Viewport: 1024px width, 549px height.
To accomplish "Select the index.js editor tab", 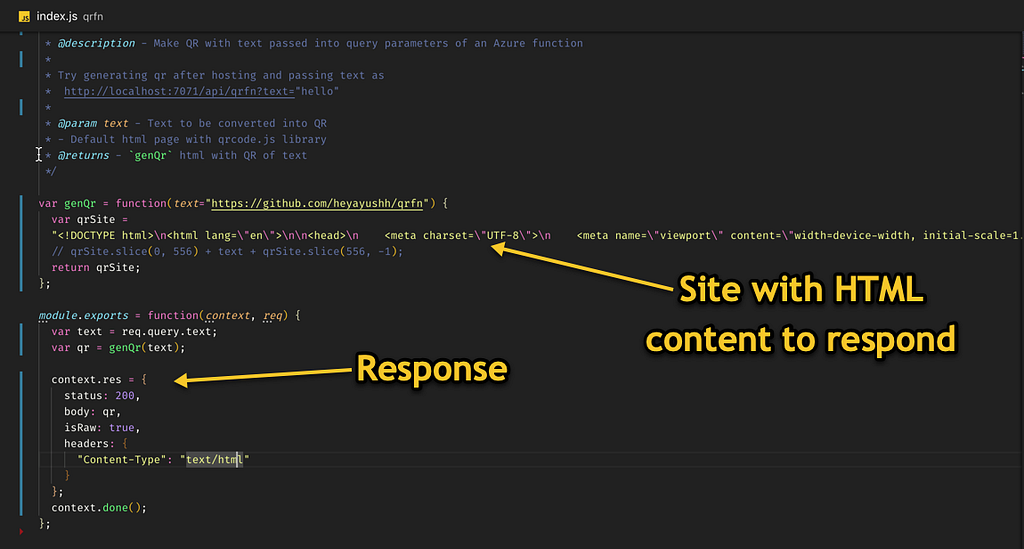I will (x=61, y=16).
